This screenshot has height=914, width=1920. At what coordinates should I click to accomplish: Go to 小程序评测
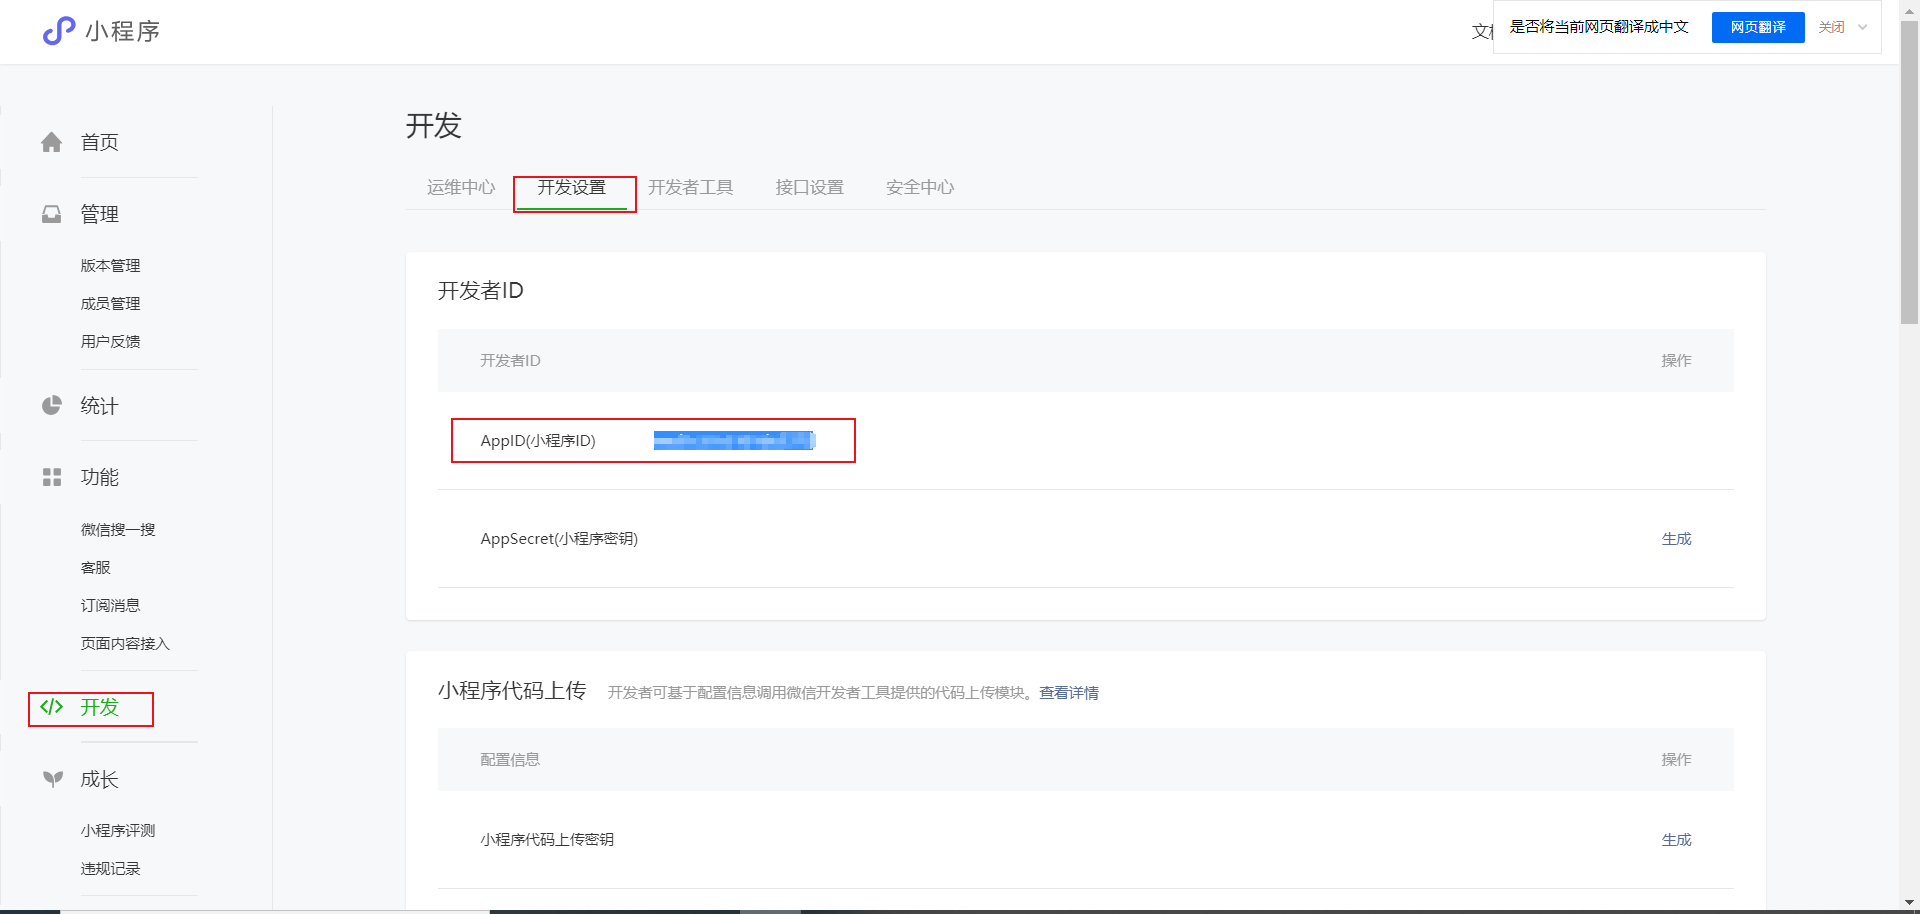[x=118, y=830]
